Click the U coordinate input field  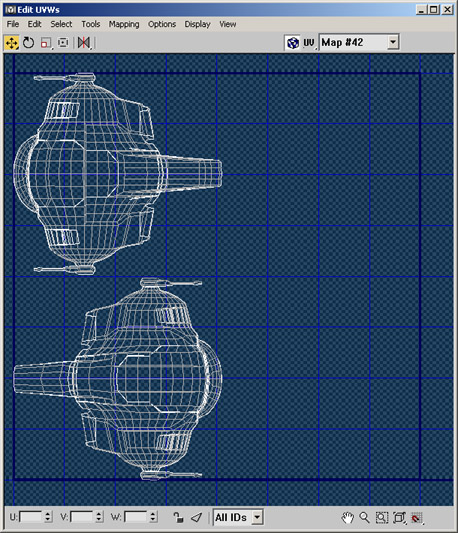(31, 517)
